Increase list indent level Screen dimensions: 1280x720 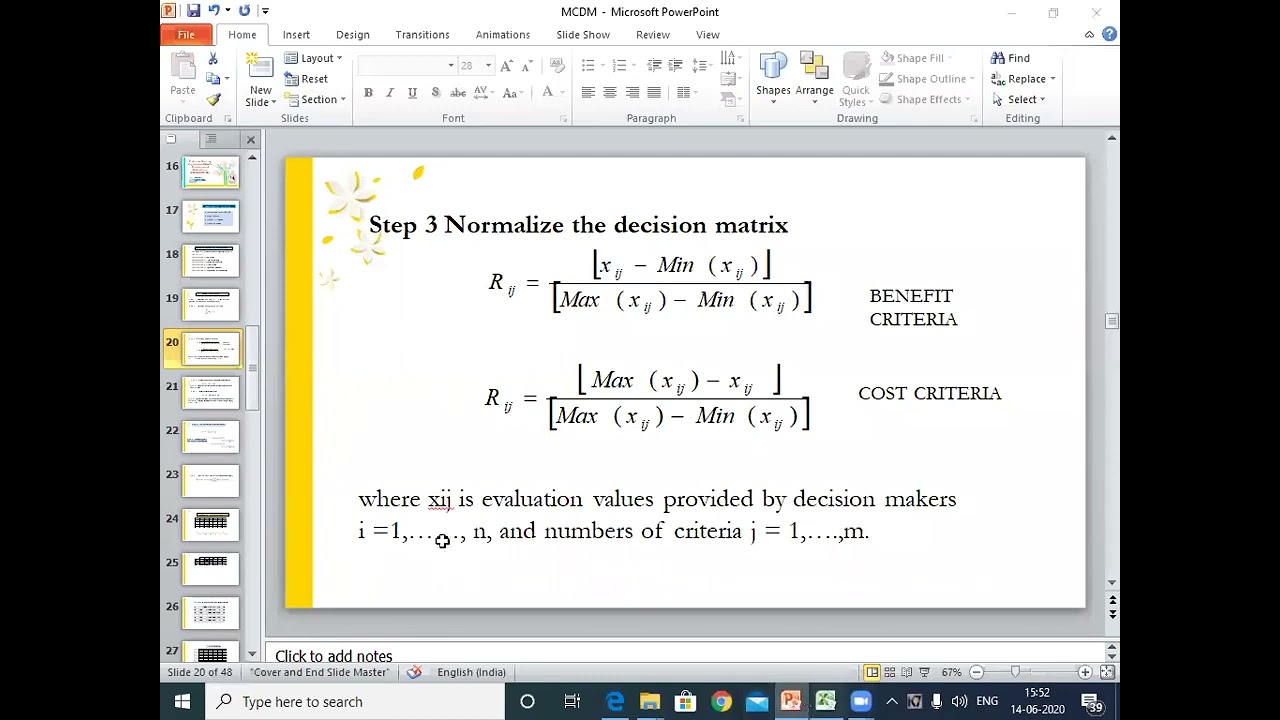(676, 66)
